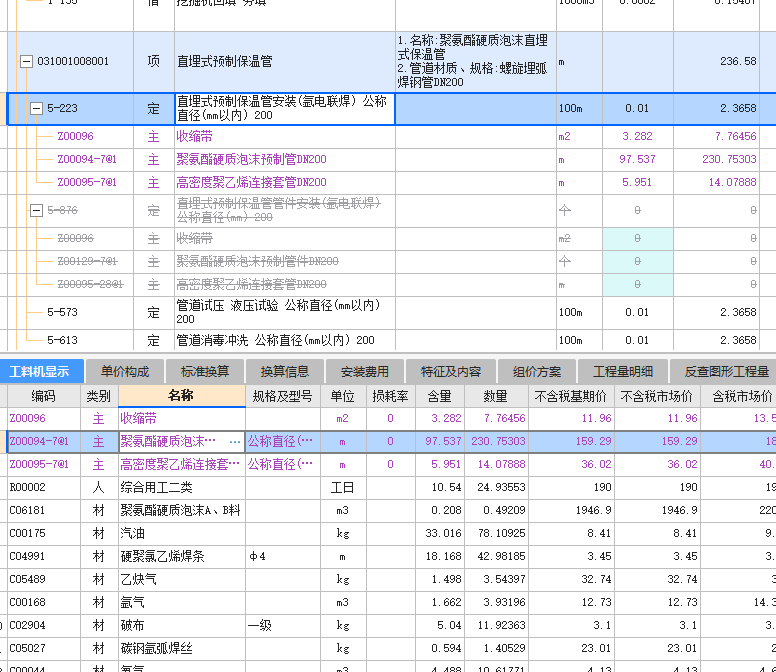Click the 不含税基期价 column header

pos(571,396)
